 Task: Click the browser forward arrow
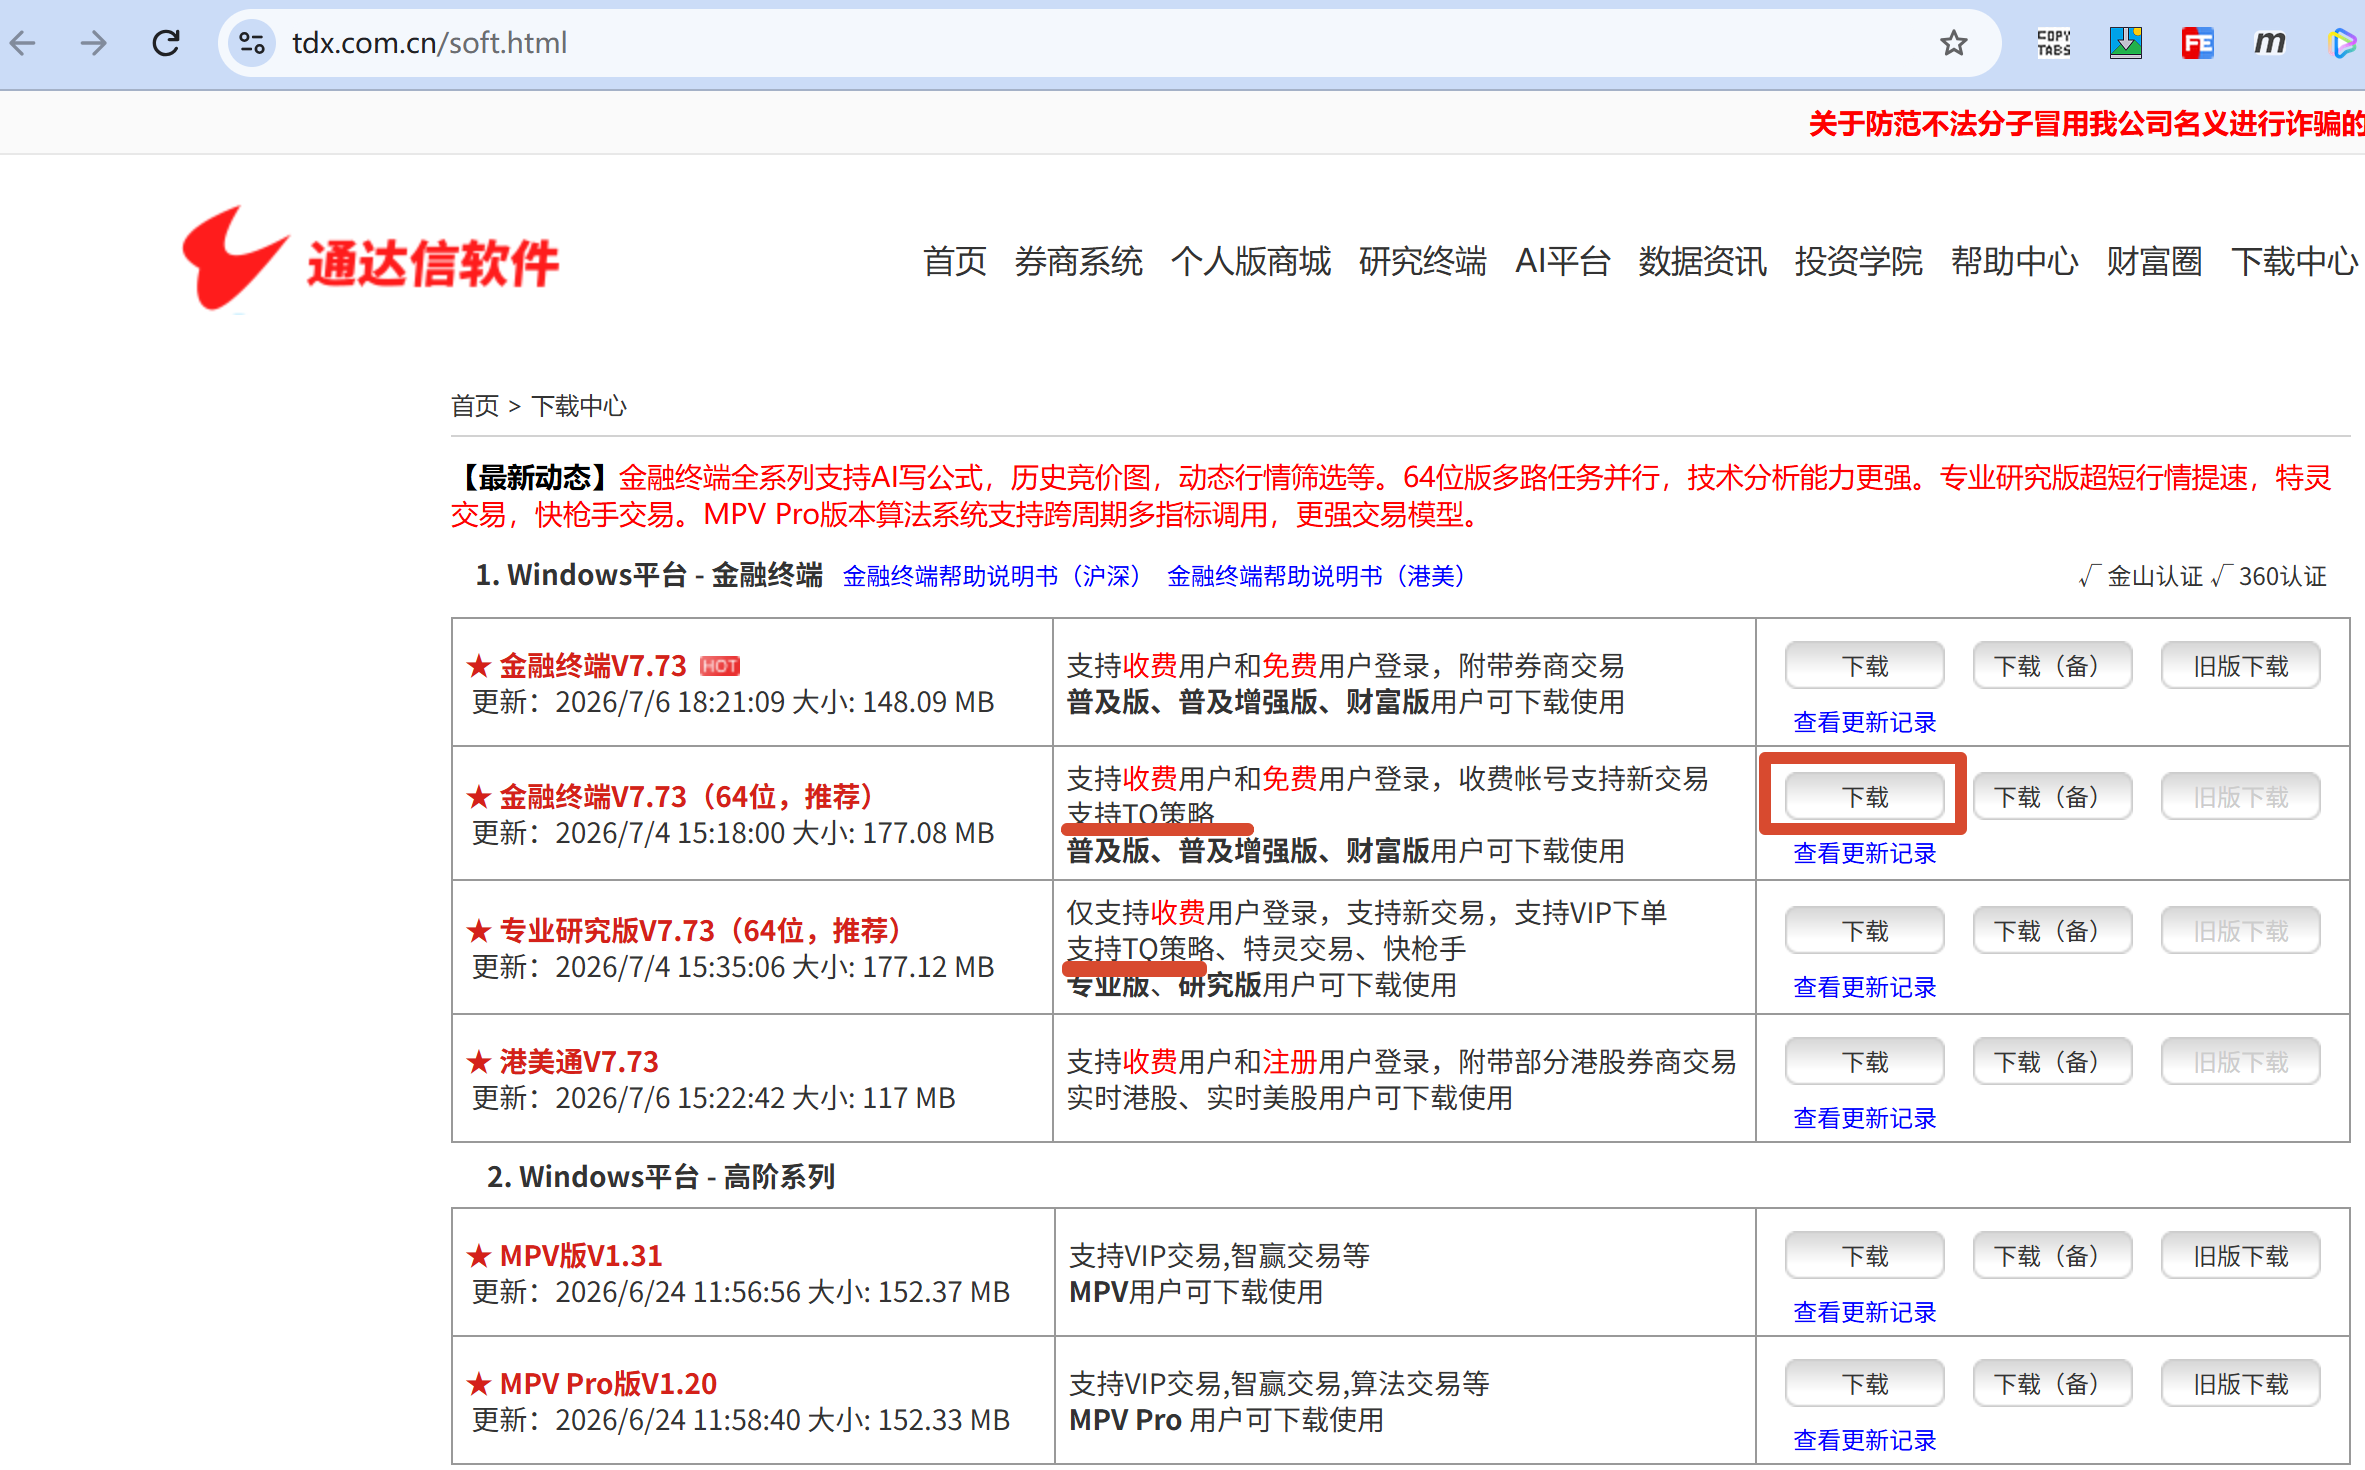point(94,43)
